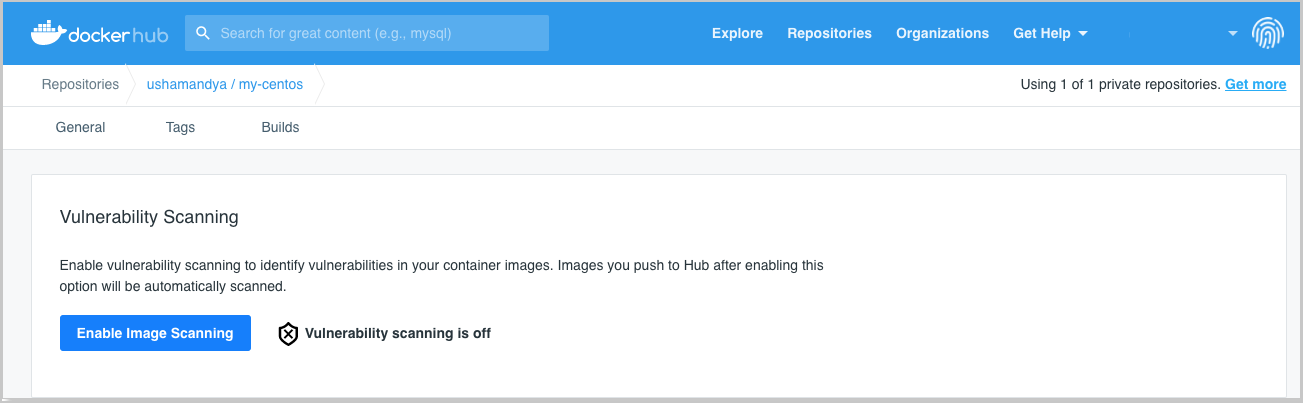Click Explore in the top navigation
1303x403 pixels.
tap(737, 33)
